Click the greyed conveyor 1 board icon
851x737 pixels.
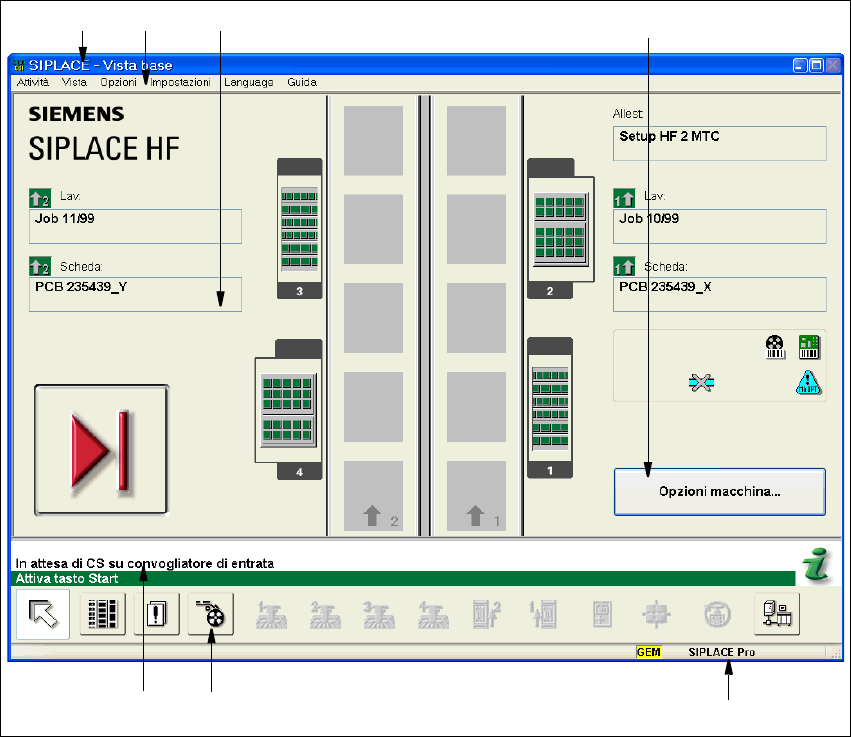[x=543, y=614]
